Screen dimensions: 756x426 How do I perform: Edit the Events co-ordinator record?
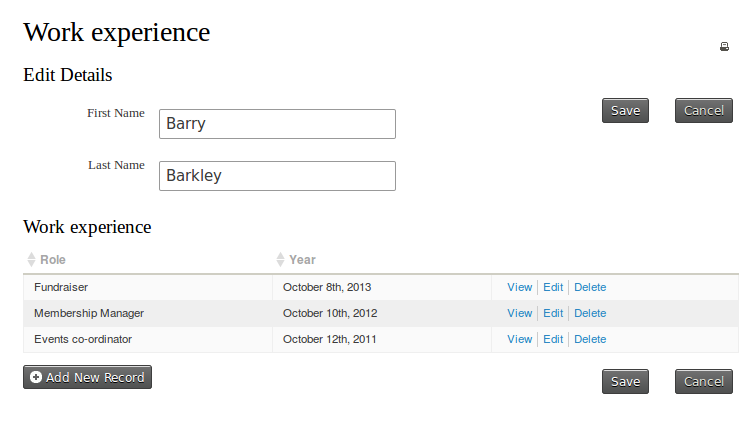pyautogui.click(x=553, y=339)
